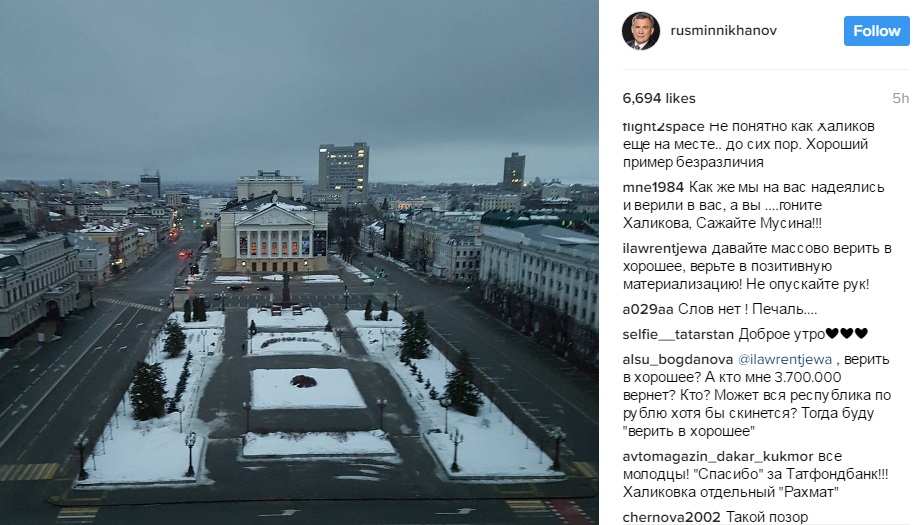Open commenter flight2space profile
Image resolution: width=915 pixels, height=525 pixels.
[663, 127]
